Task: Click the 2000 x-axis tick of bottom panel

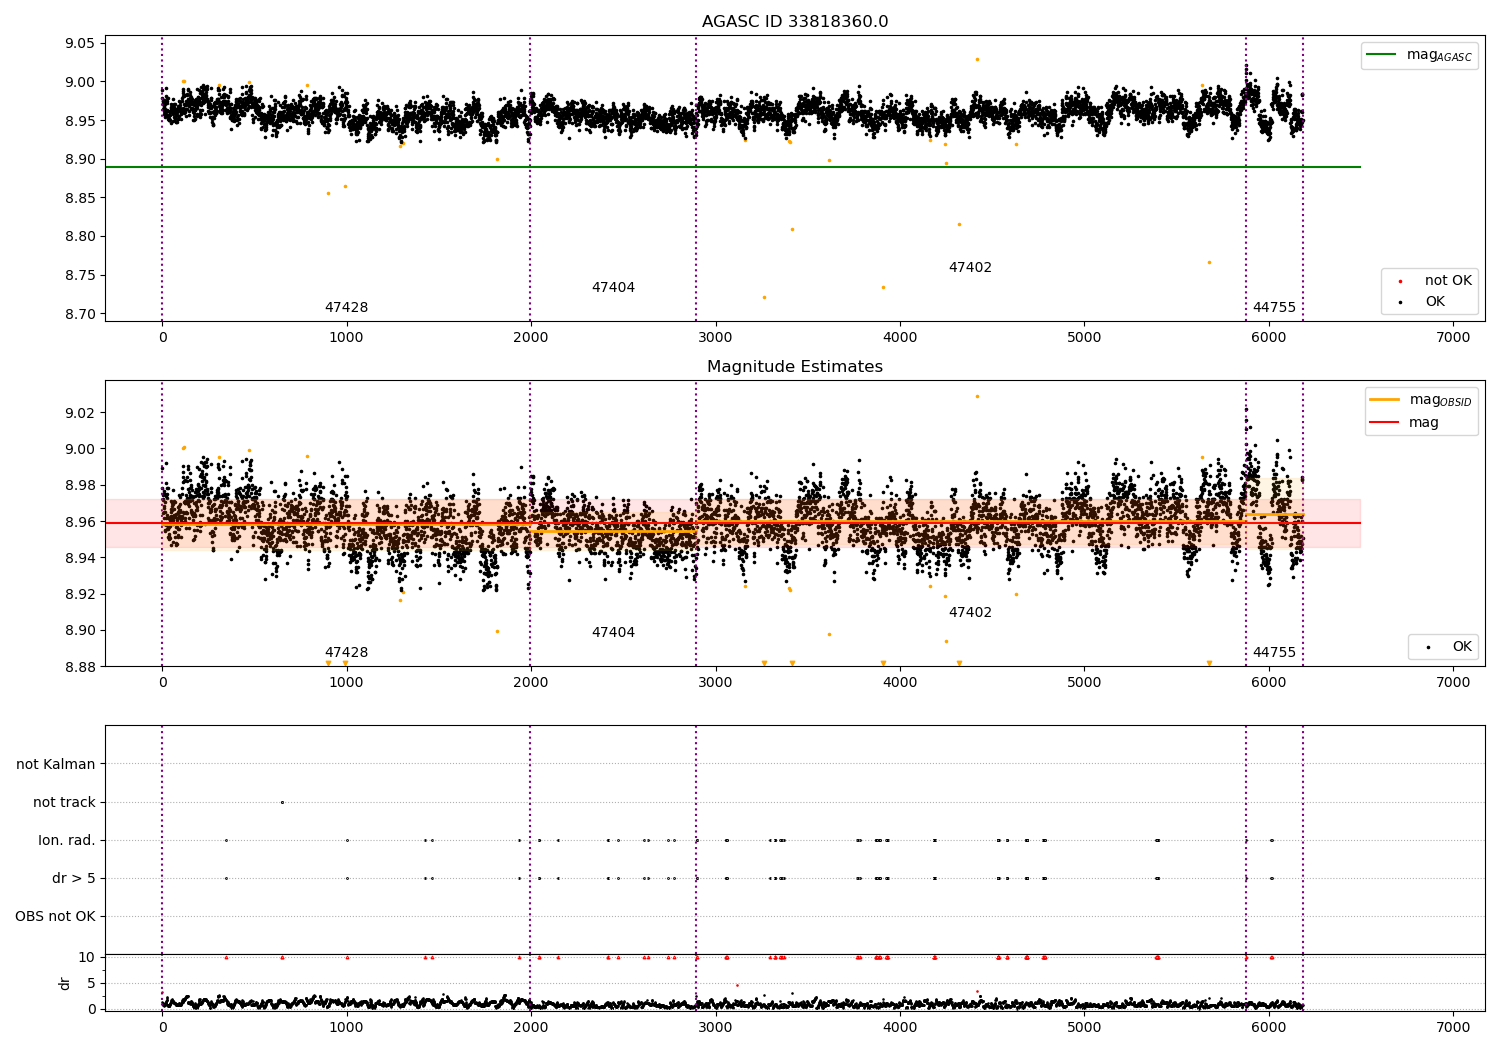Action: click(x=531, y=1028)
